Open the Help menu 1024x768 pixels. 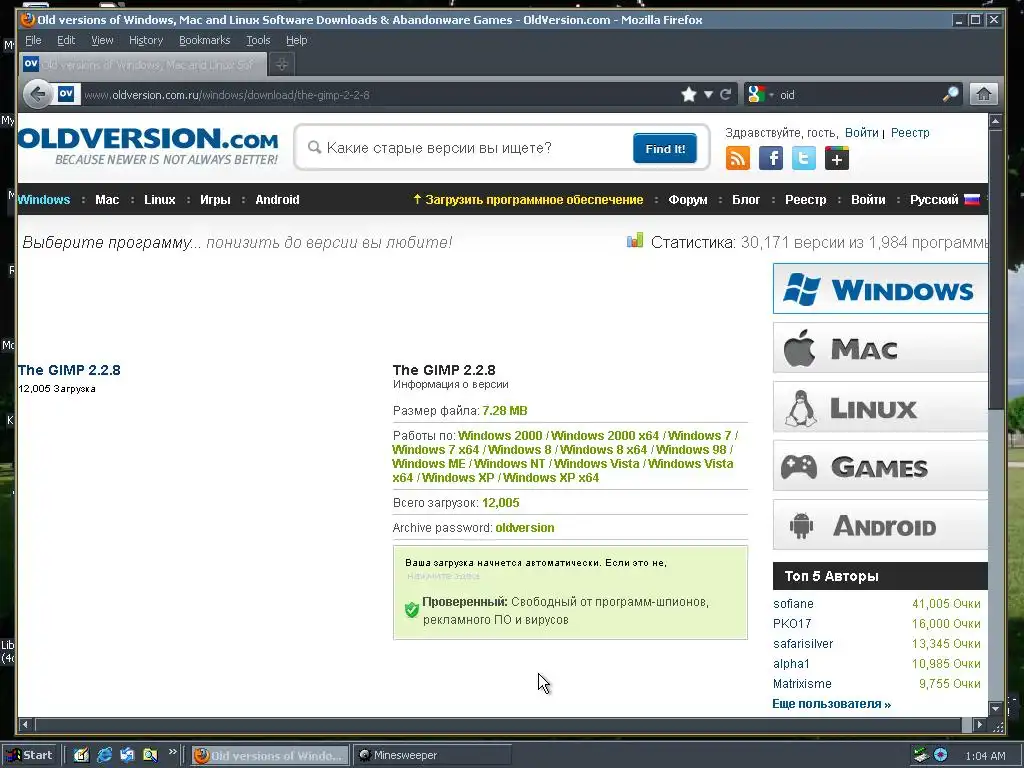(296, 40)
